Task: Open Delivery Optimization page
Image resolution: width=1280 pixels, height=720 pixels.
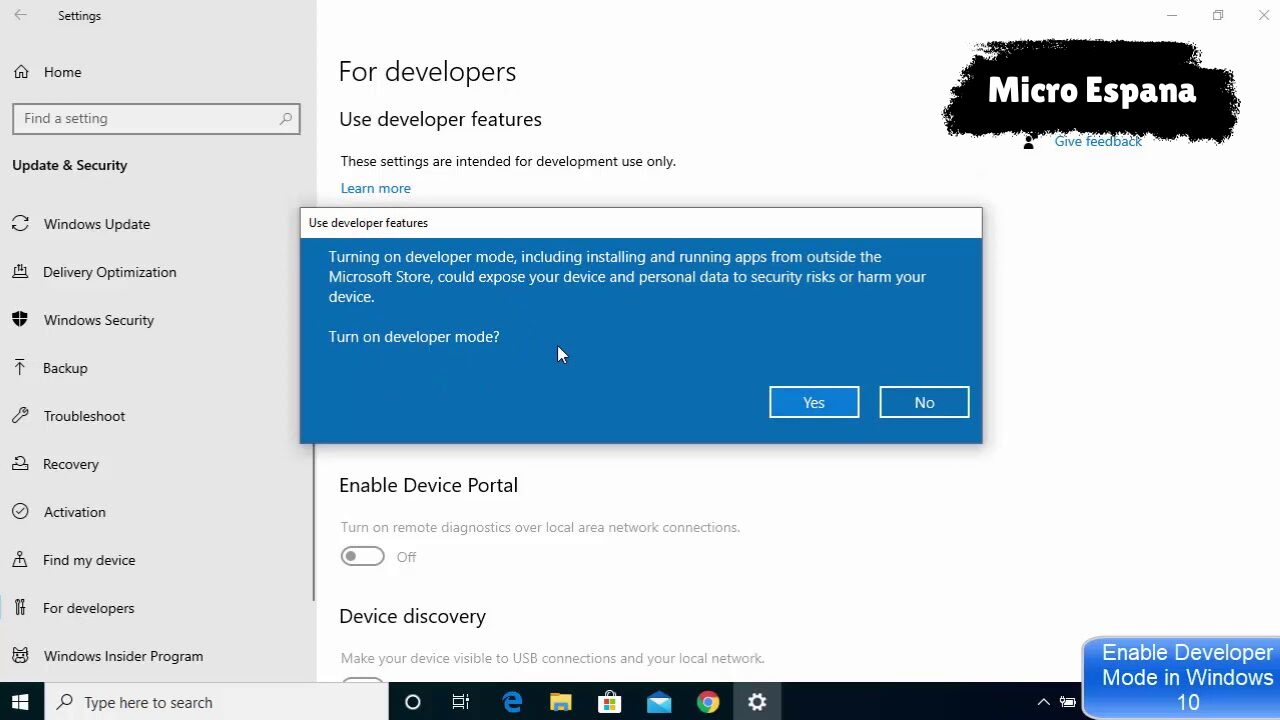Action: tap(109, 272)
